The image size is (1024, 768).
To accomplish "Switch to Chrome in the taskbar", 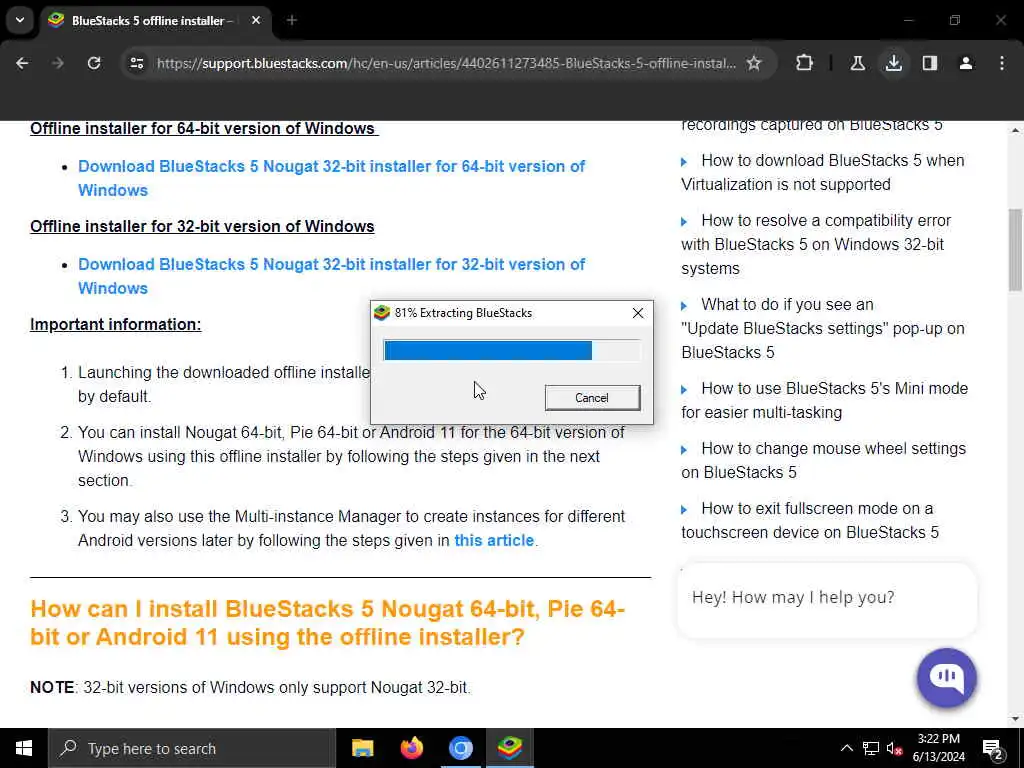I will pos(460,748).
